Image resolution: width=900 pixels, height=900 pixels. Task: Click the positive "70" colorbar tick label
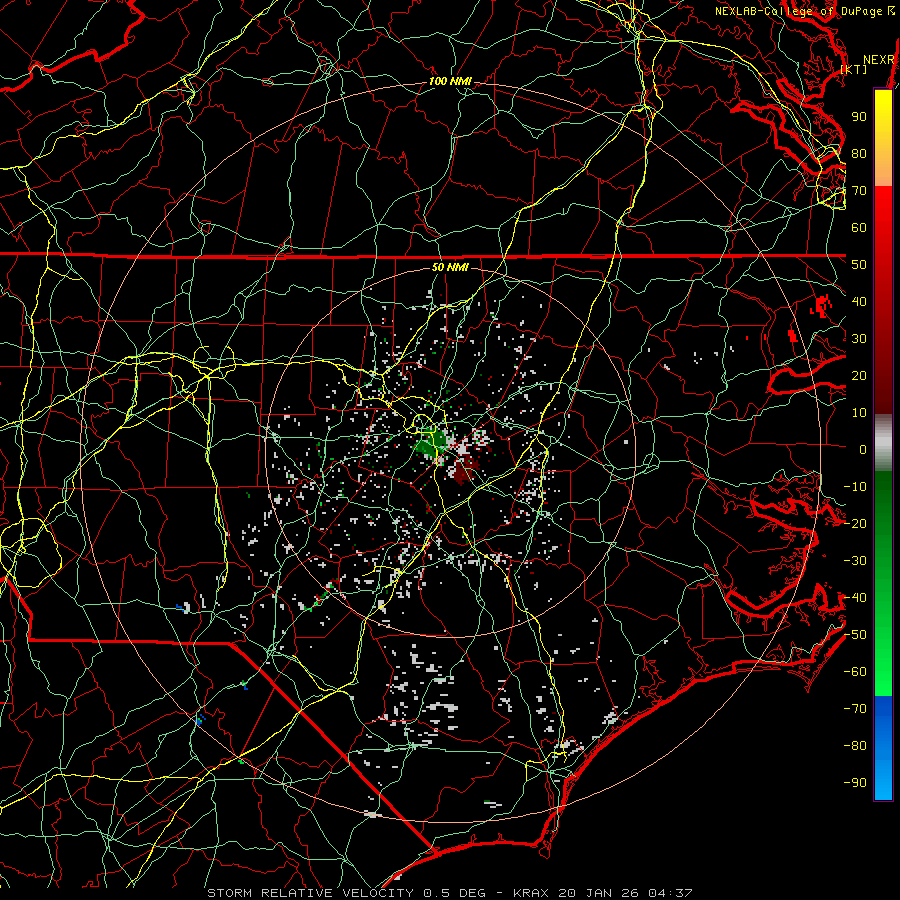859,191
